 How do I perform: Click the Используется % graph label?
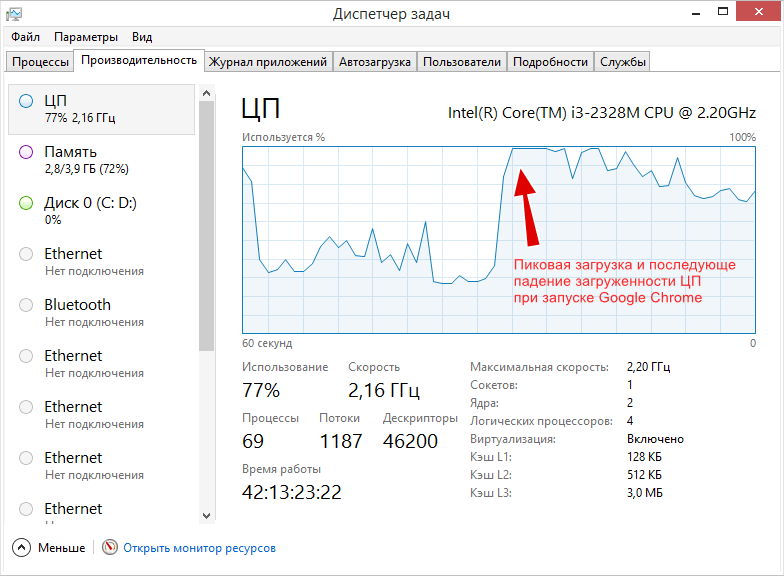point(284,137)
